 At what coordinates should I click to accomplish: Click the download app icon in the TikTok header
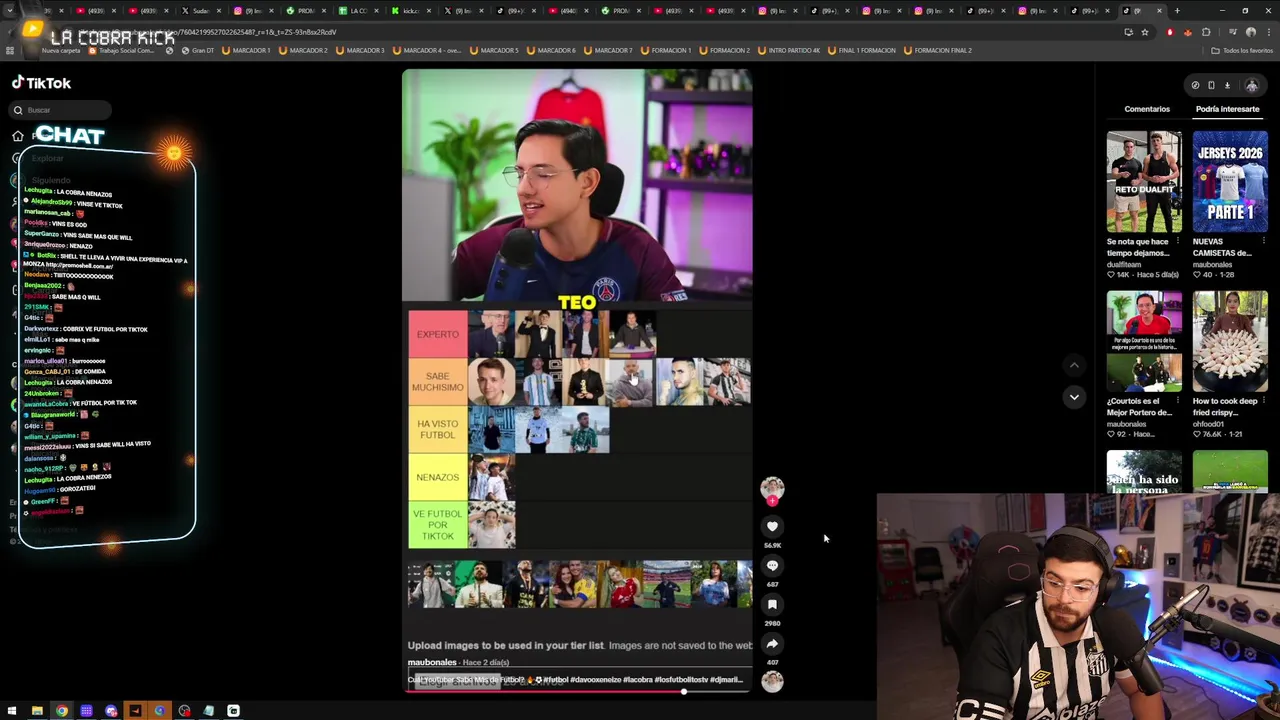[1227, 85]
